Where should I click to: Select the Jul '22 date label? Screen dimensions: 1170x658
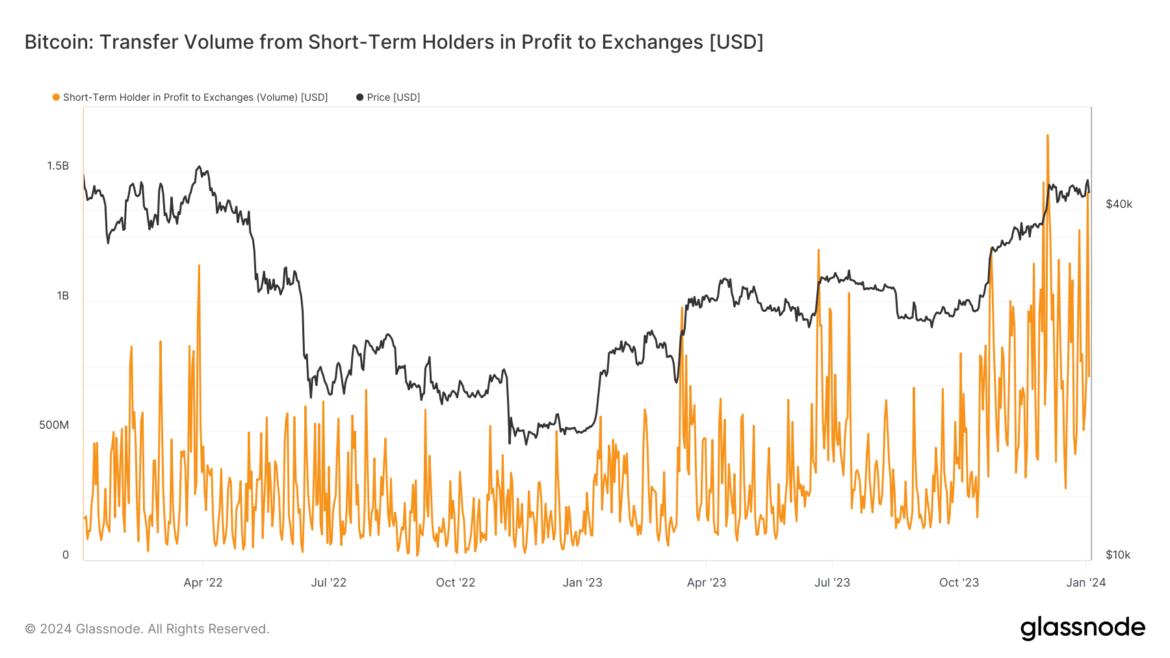pos(328,580)
